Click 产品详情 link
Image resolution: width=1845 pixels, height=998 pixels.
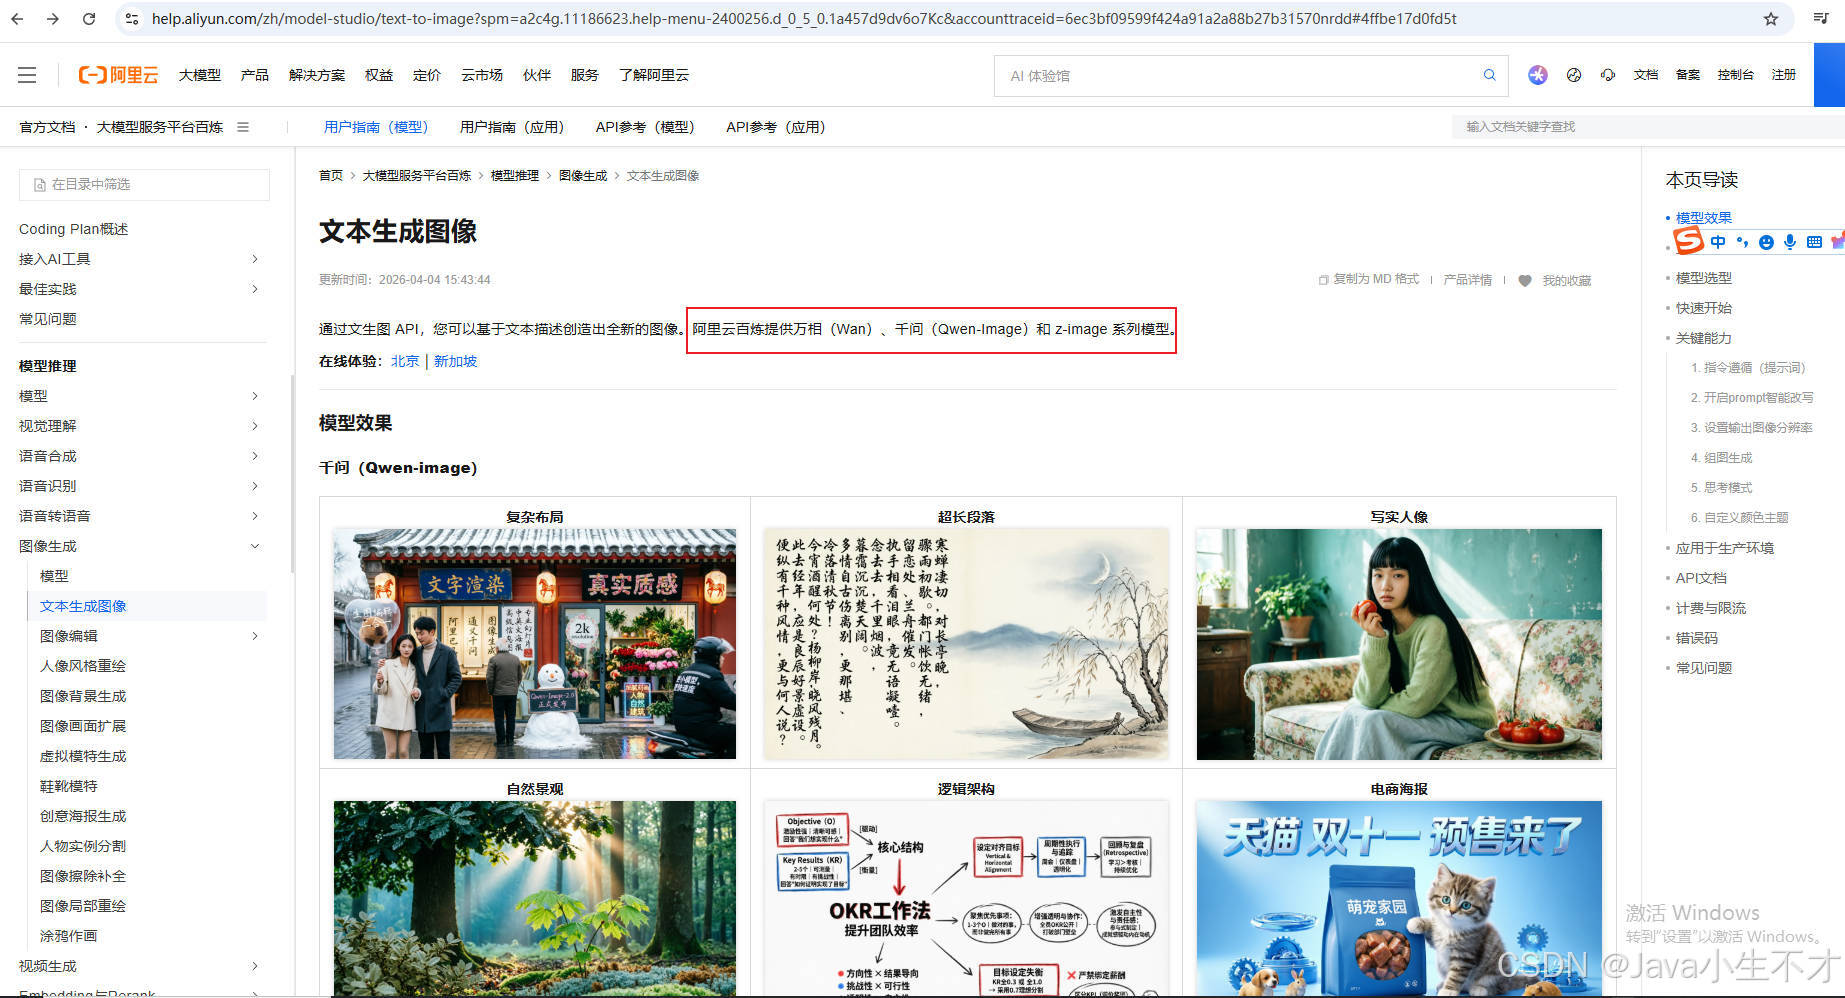coord(1467,280)
